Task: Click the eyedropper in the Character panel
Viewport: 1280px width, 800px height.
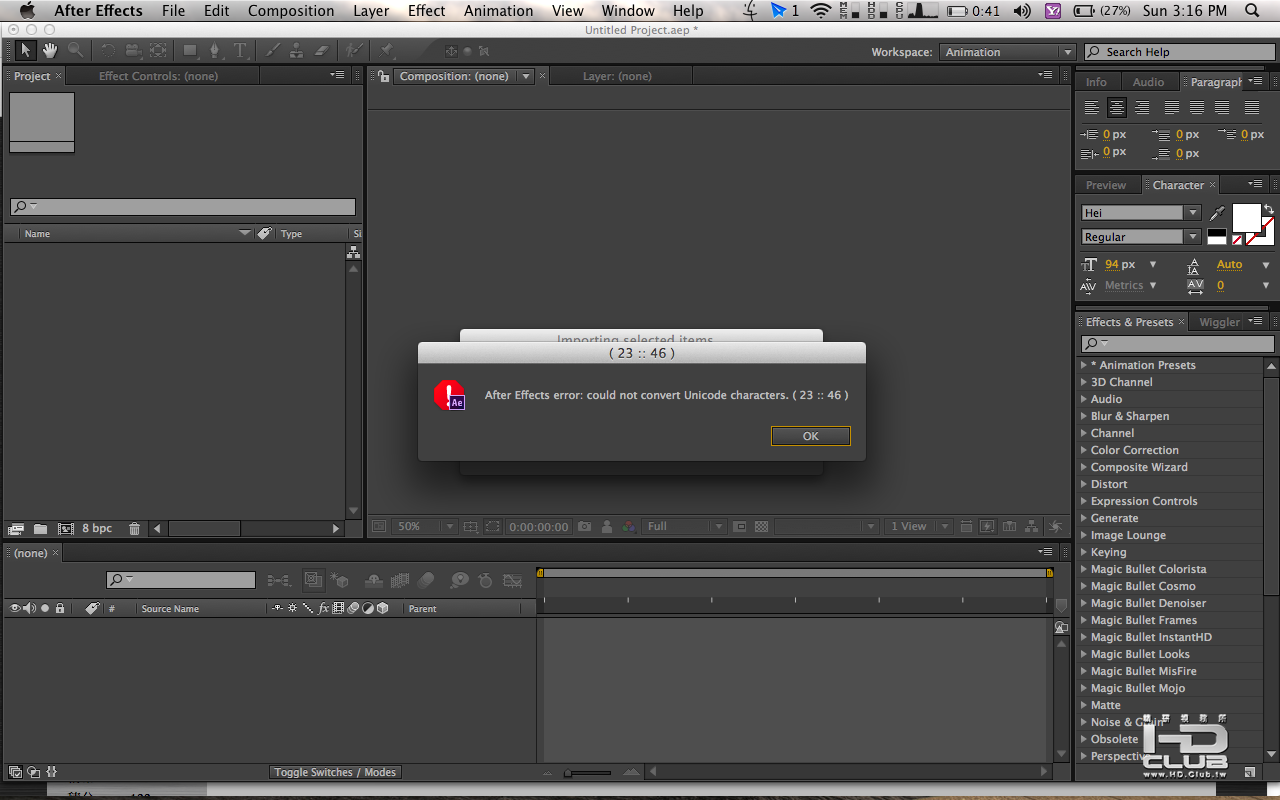Action: pos(1217,213)
